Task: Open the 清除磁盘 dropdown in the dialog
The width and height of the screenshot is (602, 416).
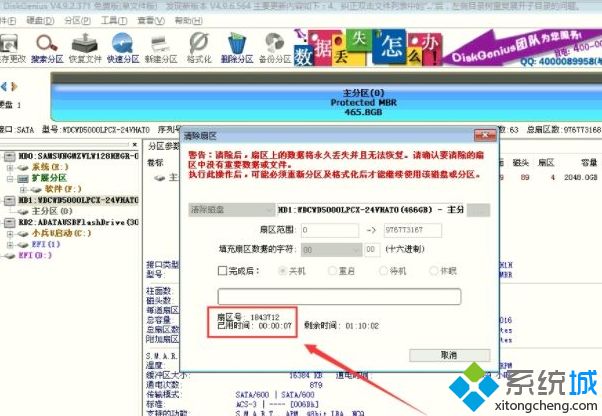Action: [232, 210]
